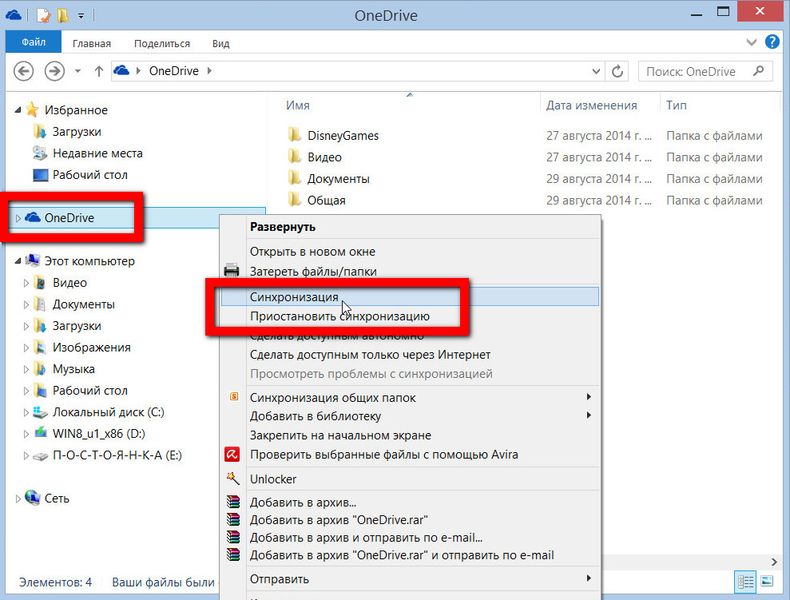Click the search magnifier icon
Viewport: 790px width, 600px height.
758,71
